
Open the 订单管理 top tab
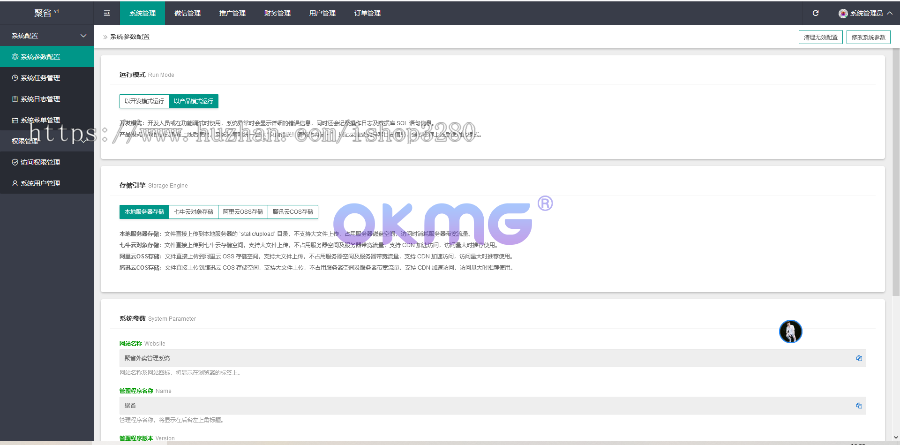[367, 13]
